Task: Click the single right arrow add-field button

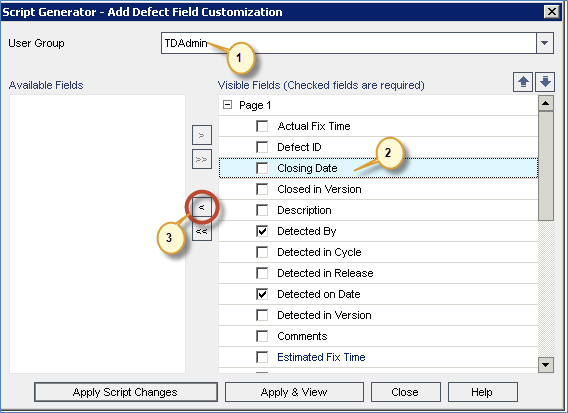Action: tap(202, 135)
